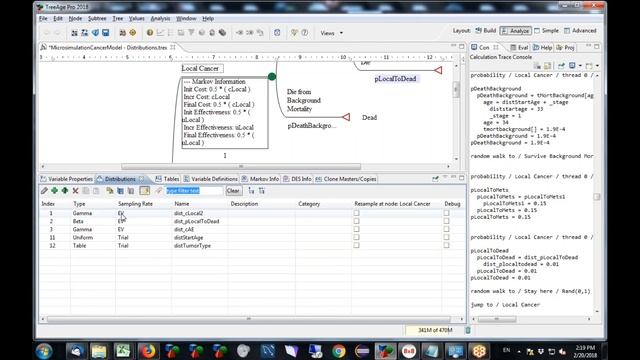
Task: Click the yellow gear icon in main toolbar
Action: [133, 33]
